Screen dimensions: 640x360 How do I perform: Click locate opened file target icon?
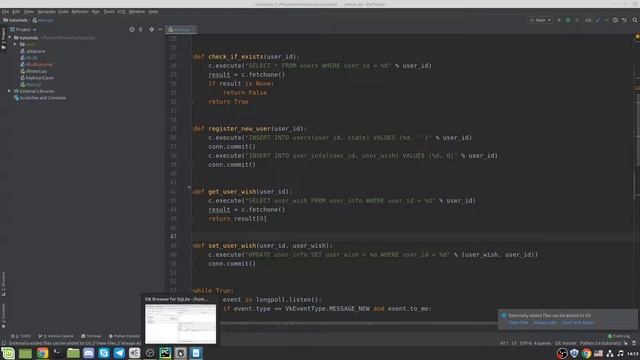click(132, 29)
